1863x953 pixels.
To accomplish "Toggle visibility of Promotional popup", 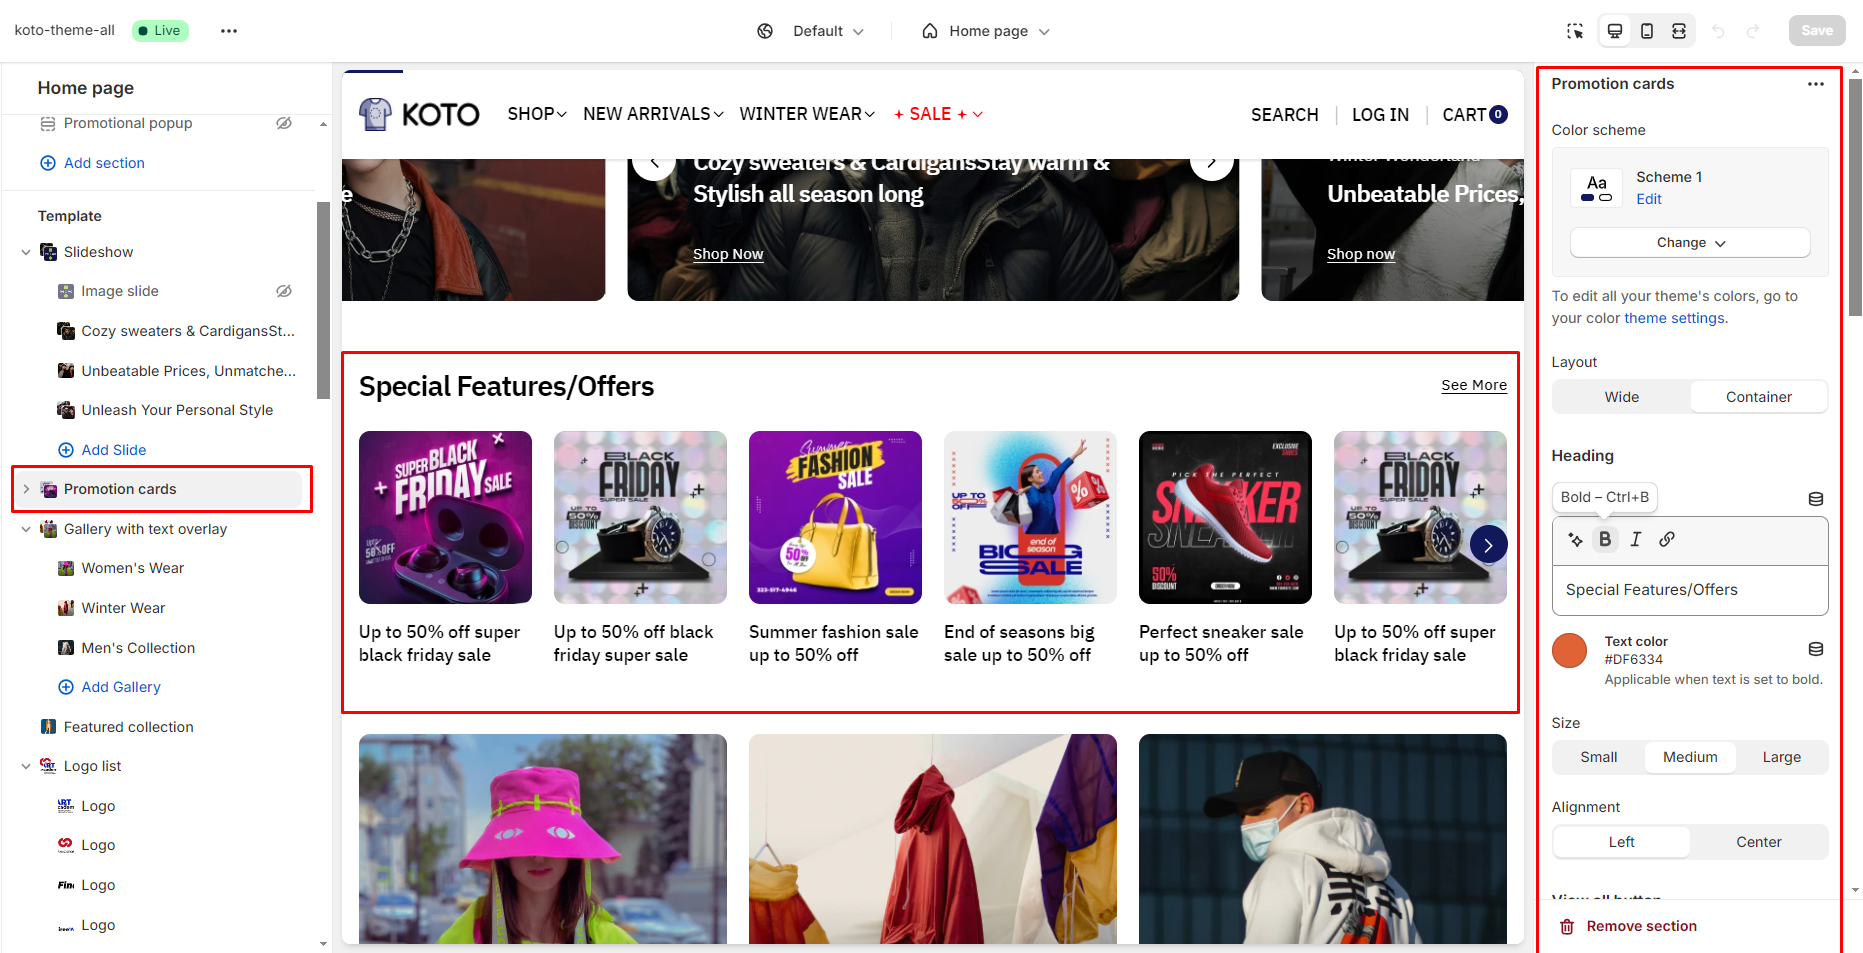I will point(284,123).
